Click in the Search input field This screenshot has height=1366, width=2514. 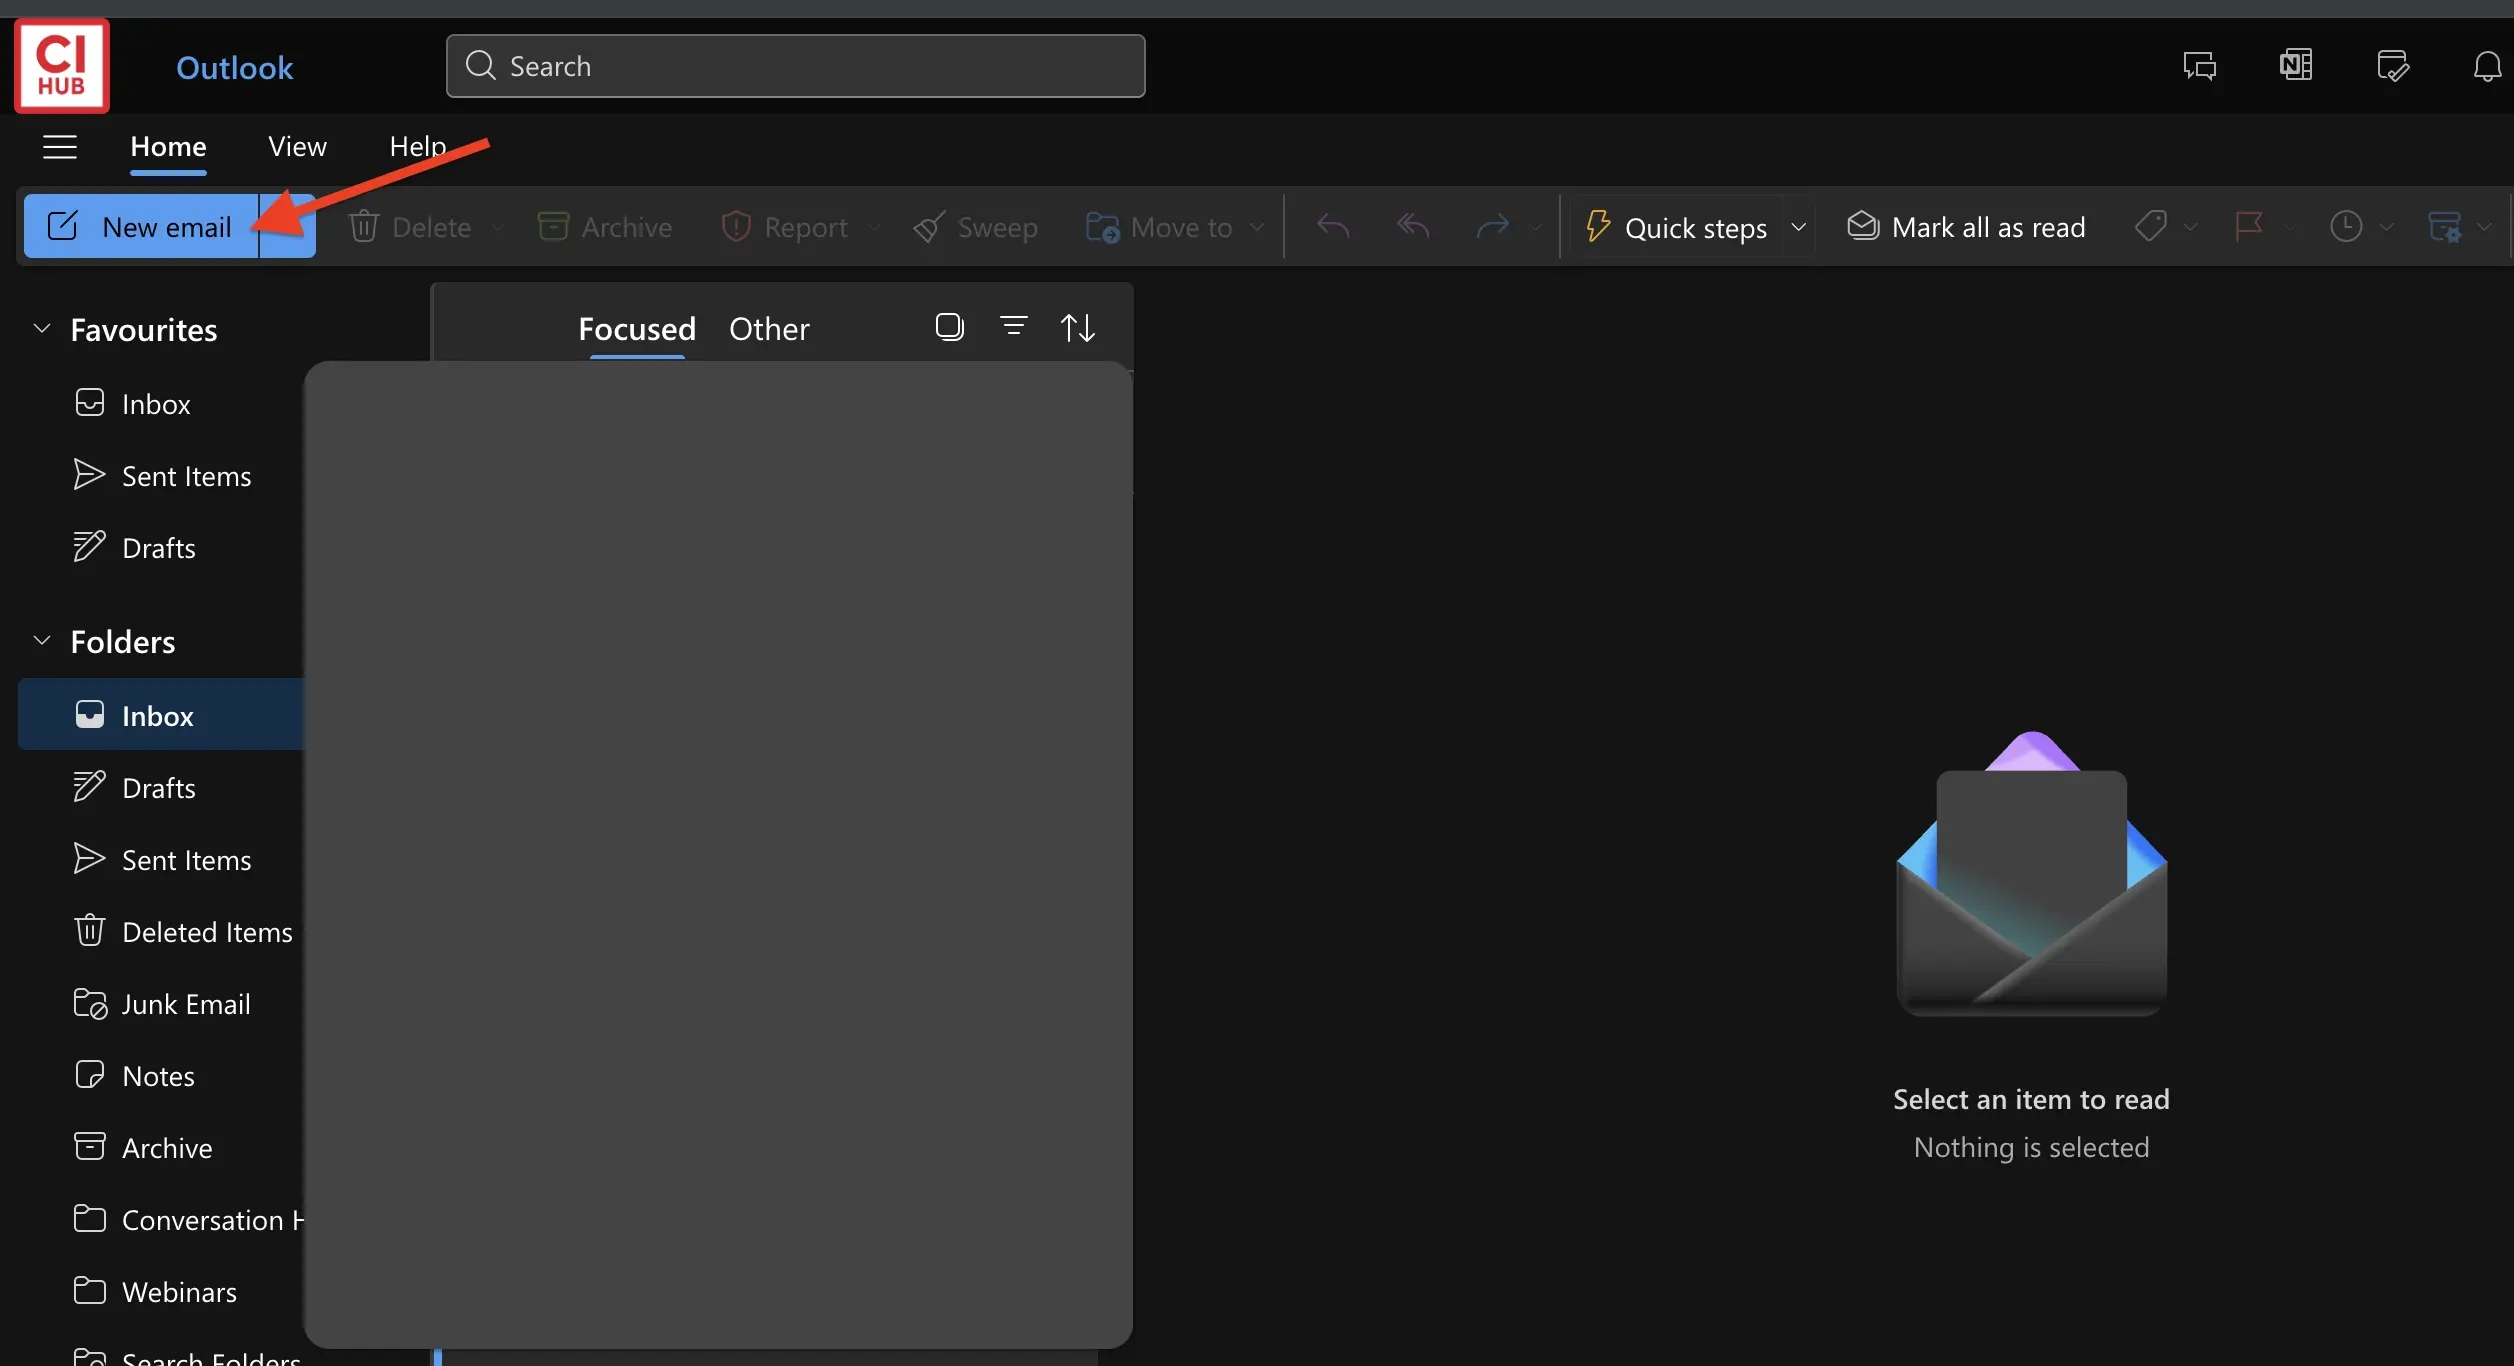click(795, 66)
